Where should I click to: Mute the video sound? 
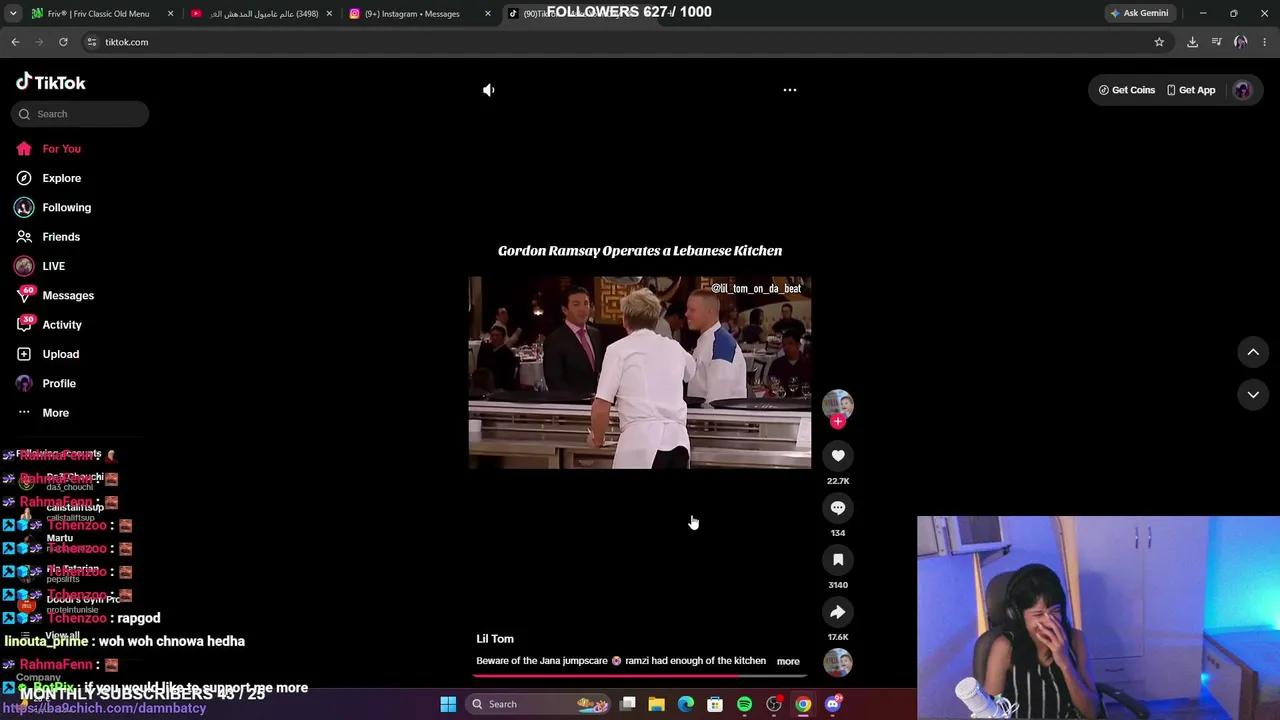(x=488, y=90)
